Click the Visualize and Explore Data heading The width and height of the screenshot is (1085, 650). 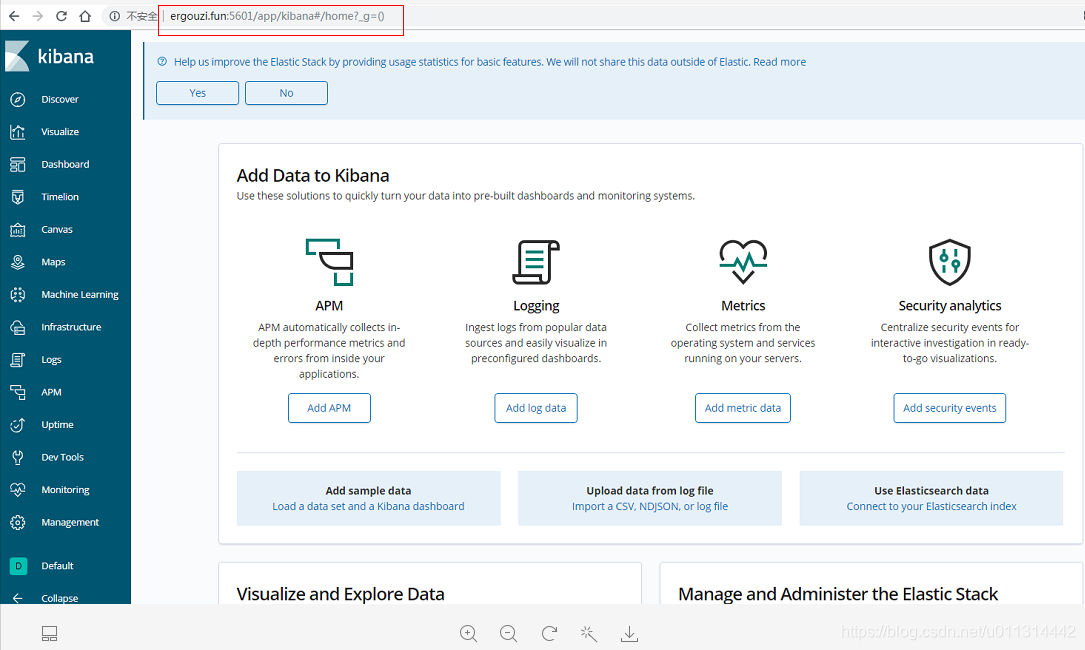340,594
